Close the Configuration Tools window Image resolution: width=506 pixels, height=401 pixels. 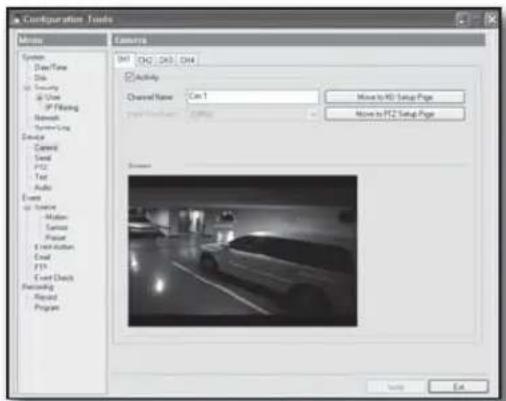tap(492, 20)
